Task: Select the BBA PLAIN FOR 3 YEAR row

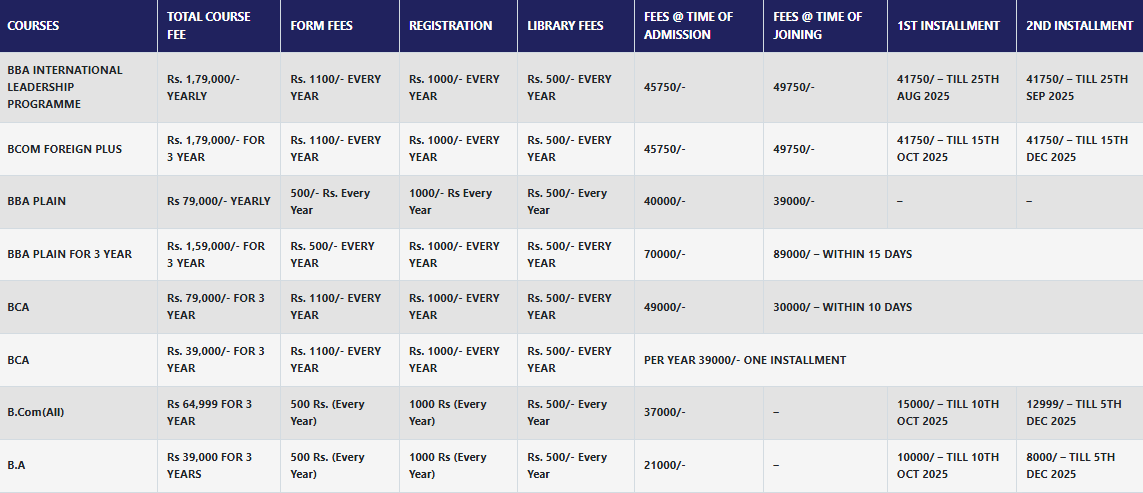Action: click(572, 255)
